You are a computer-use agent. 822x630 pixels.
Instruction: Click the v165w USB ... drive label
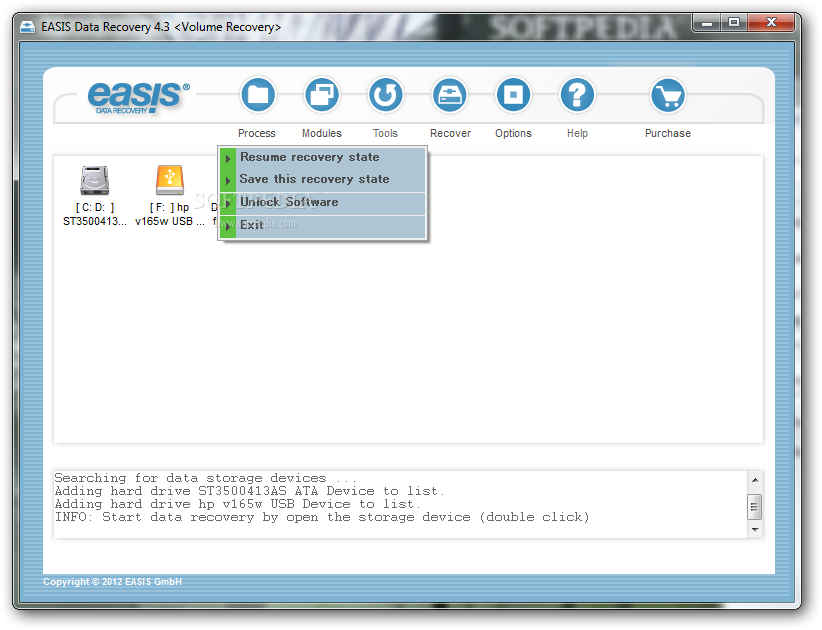coord(170,221)
